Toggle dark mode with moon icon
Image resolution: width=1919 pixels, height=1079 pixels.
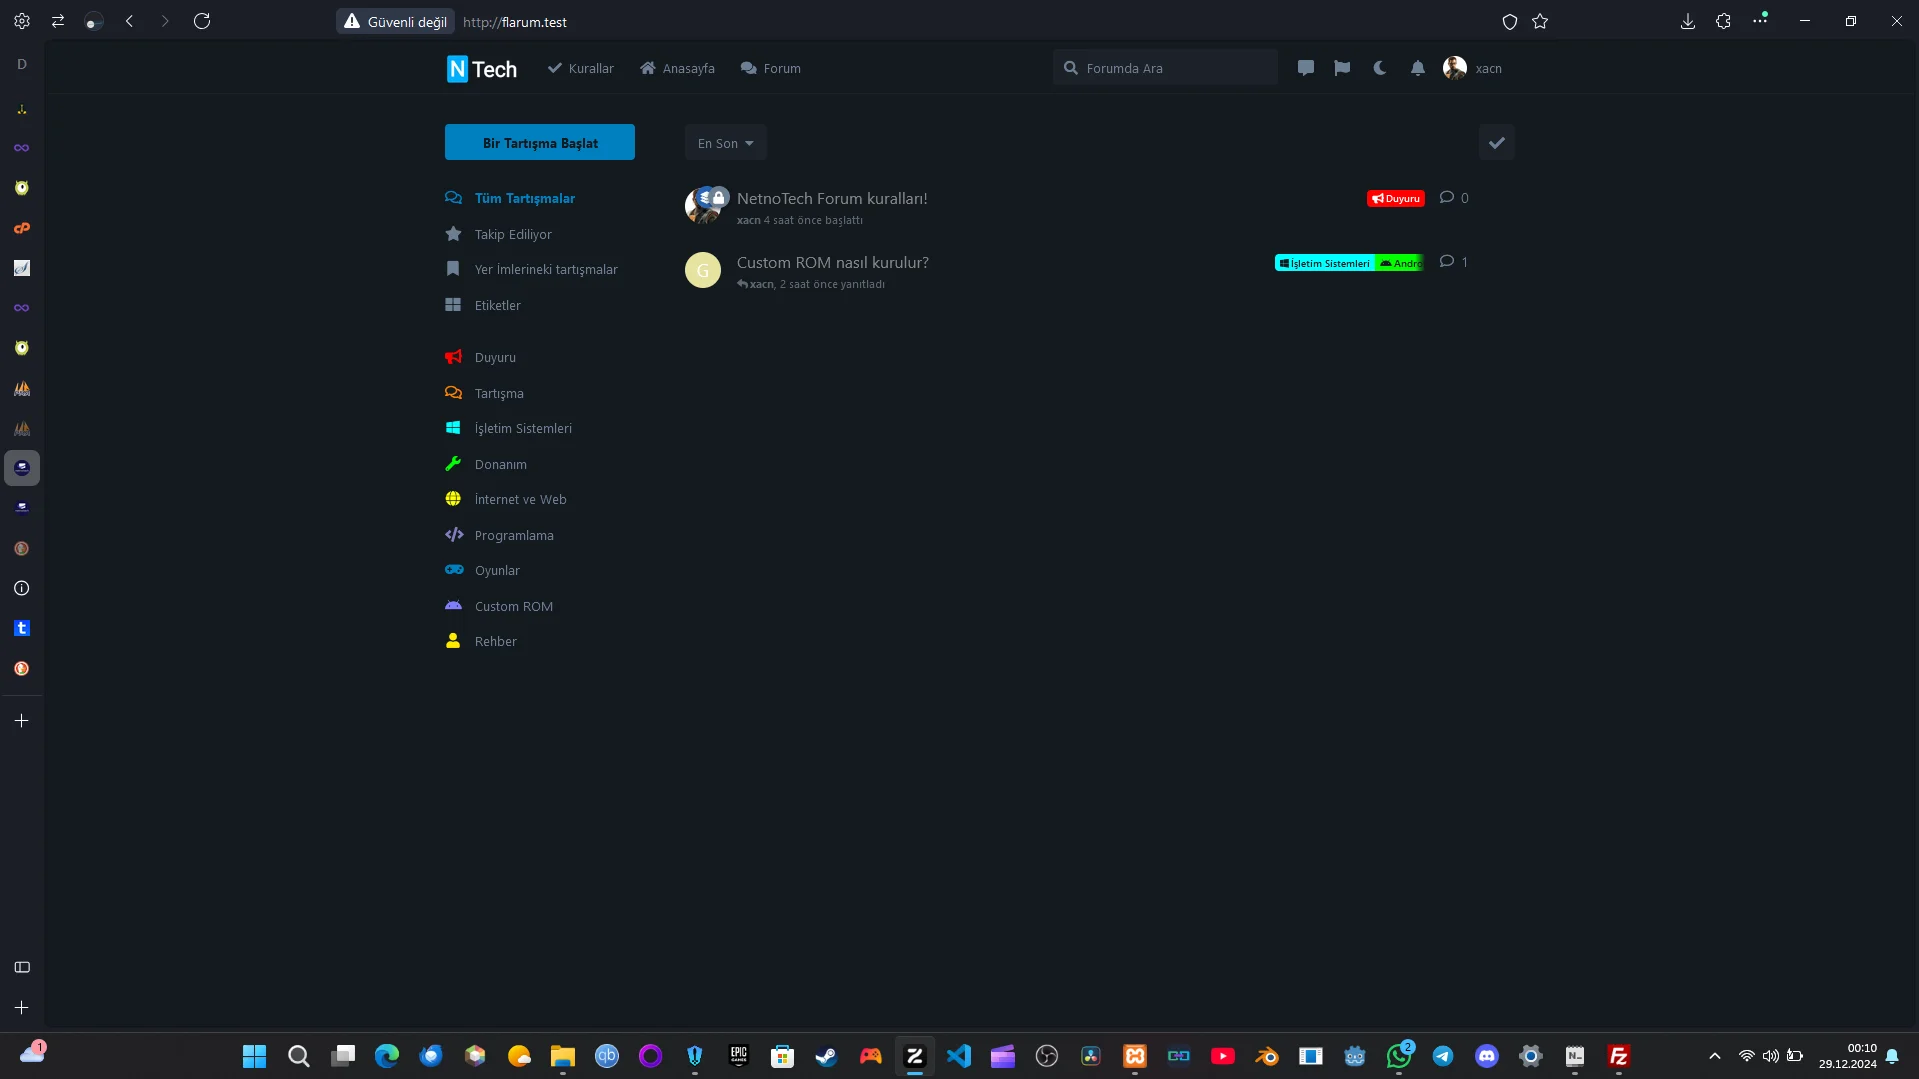[1380, 68]
